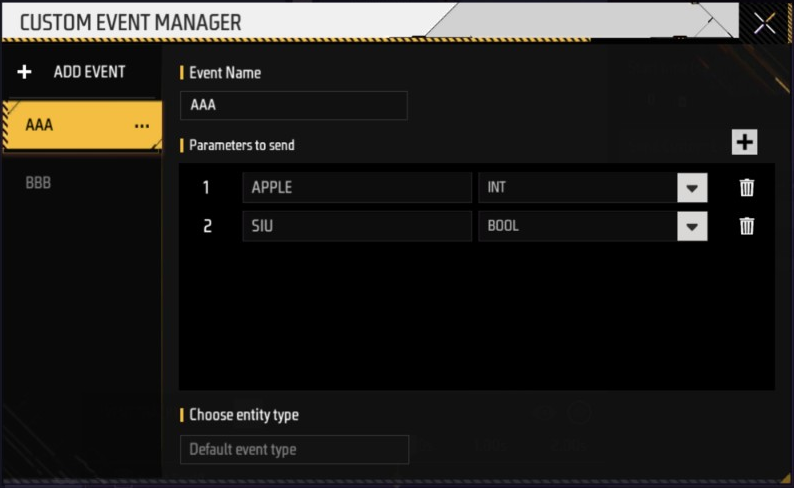This screenshot has width=794, height=488.
Task: Add a new parameter with plus button
Action: tap(744, 143)
